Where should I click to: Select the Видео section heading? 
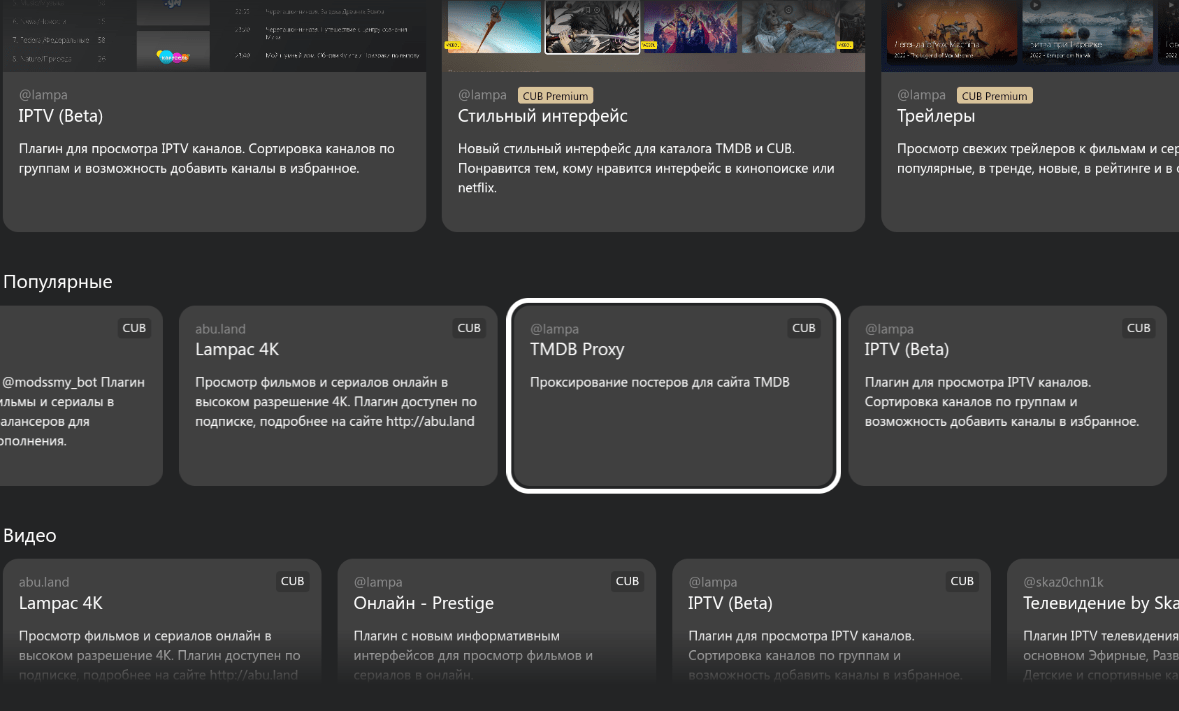pos(30,535)
